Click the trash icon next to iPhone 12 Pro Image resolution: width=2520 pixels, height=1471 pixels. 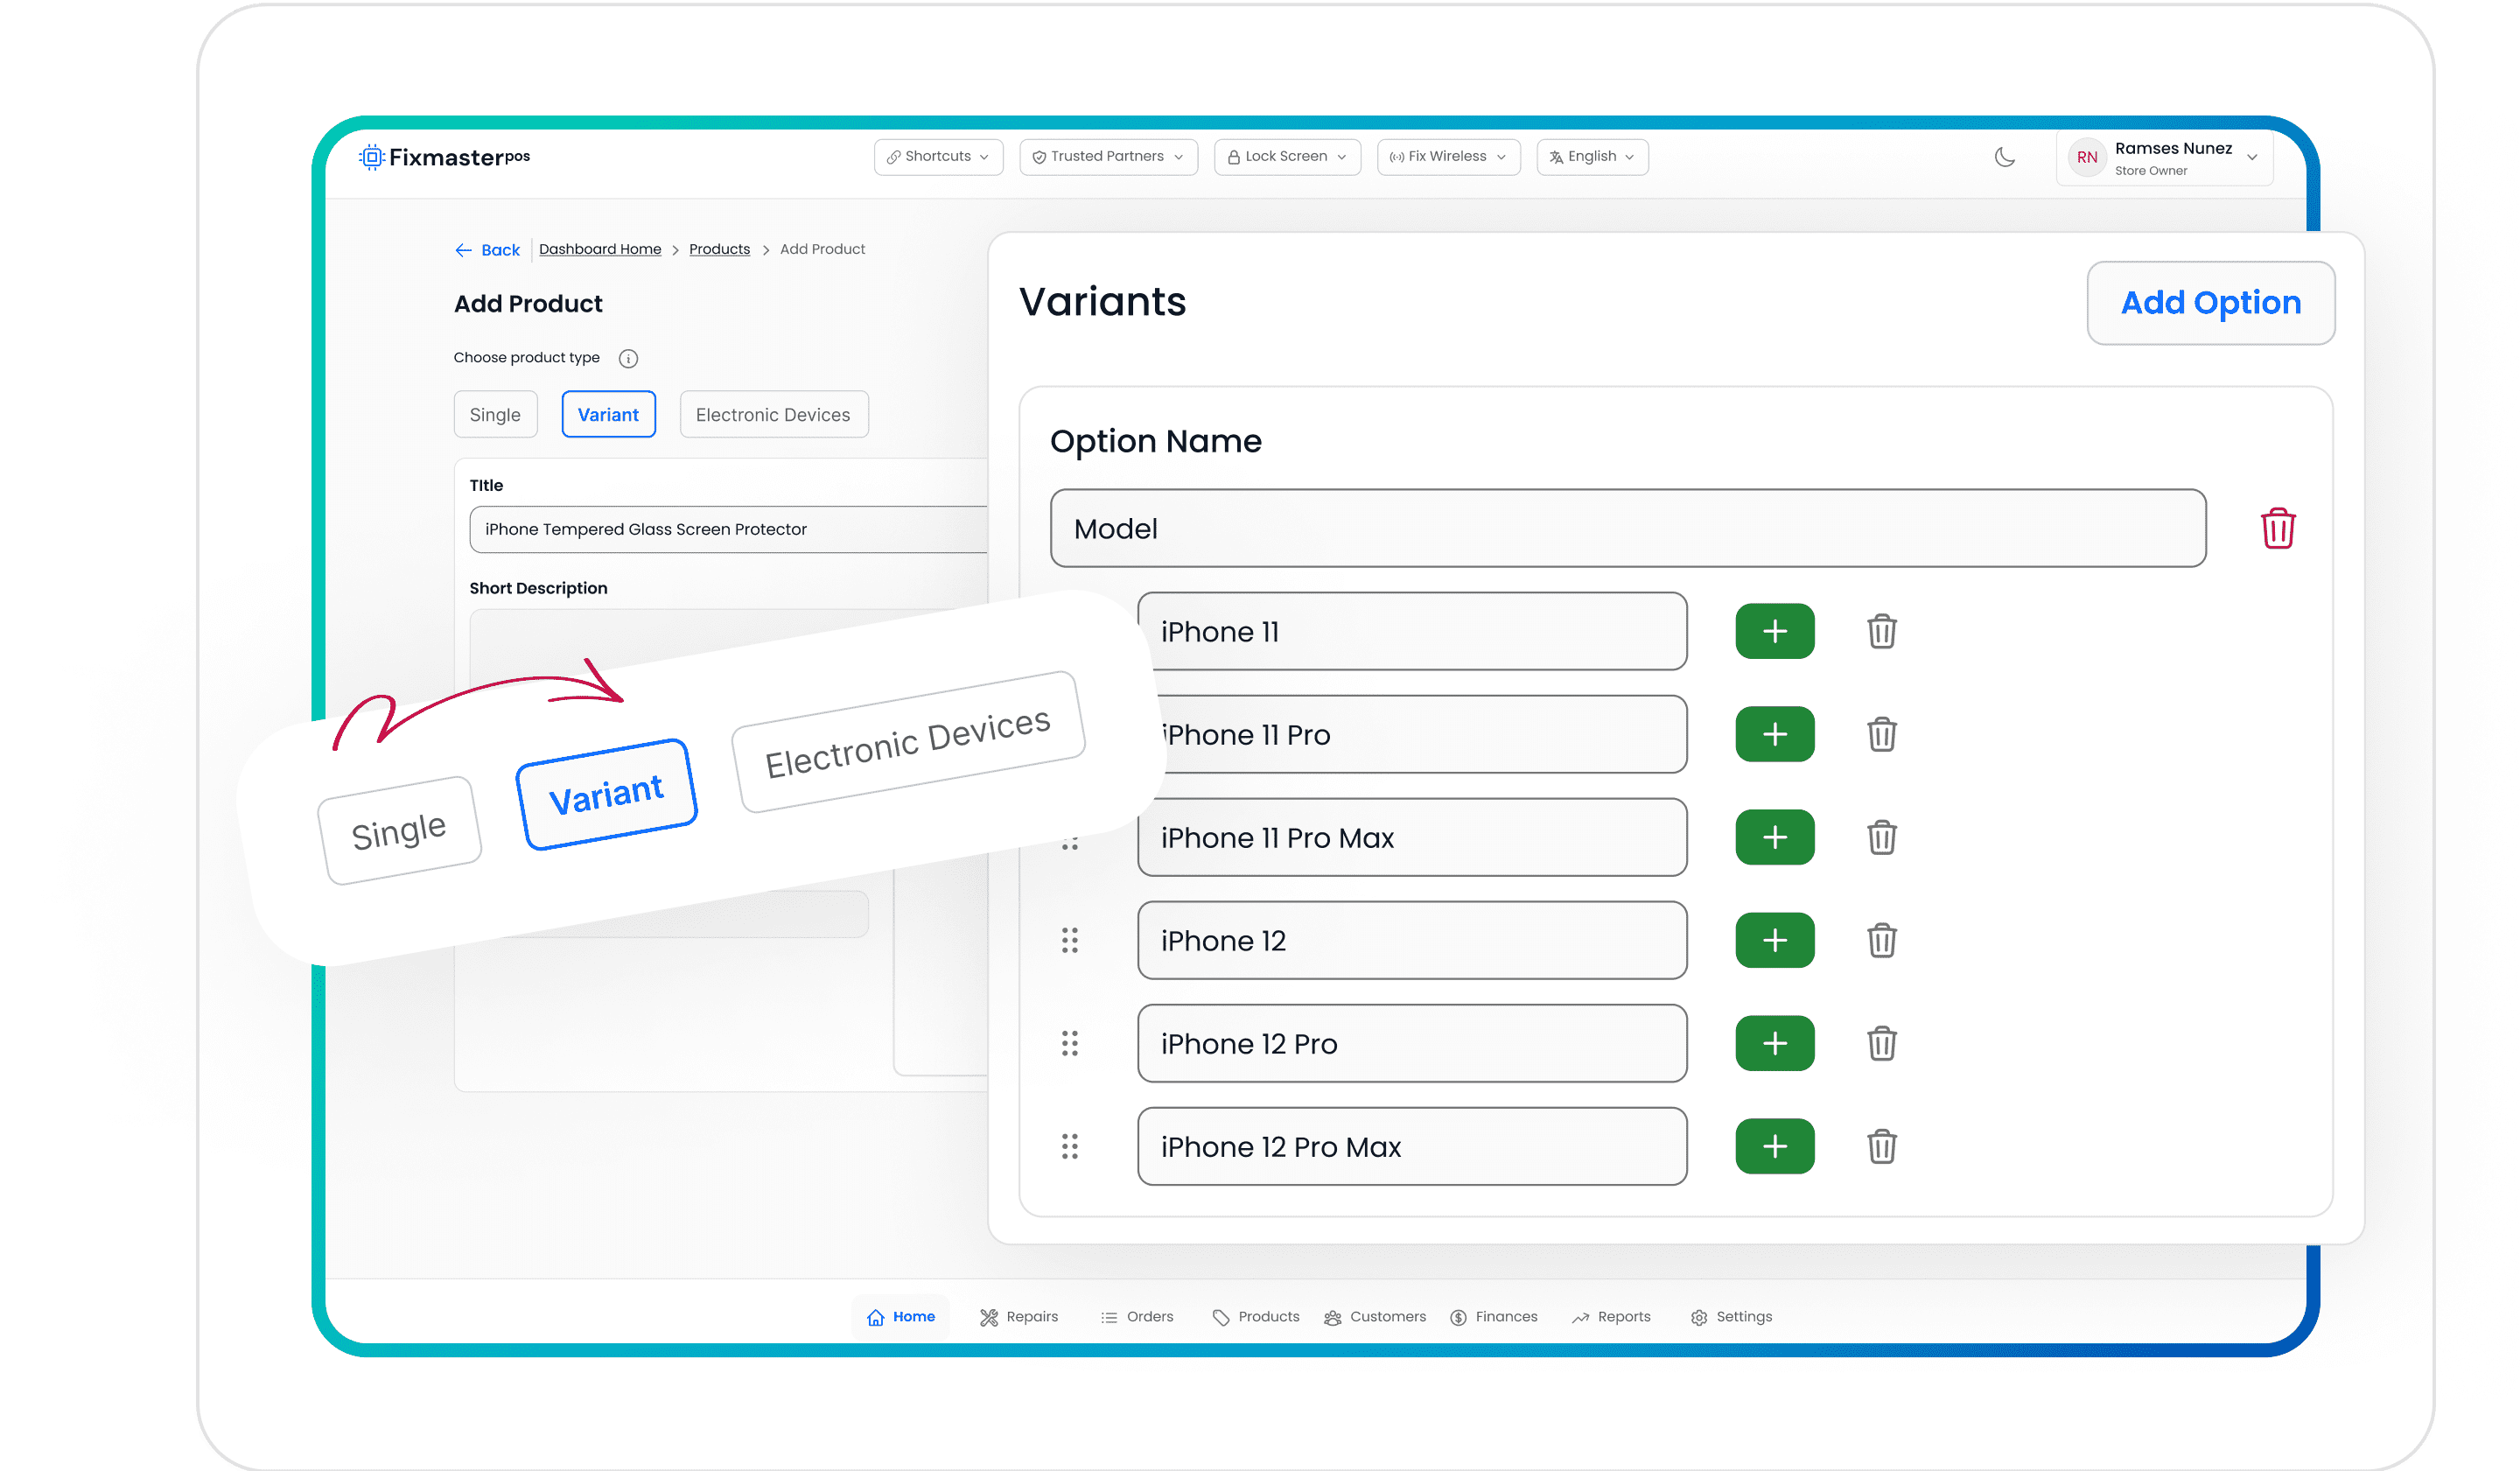[1881, 1044]
